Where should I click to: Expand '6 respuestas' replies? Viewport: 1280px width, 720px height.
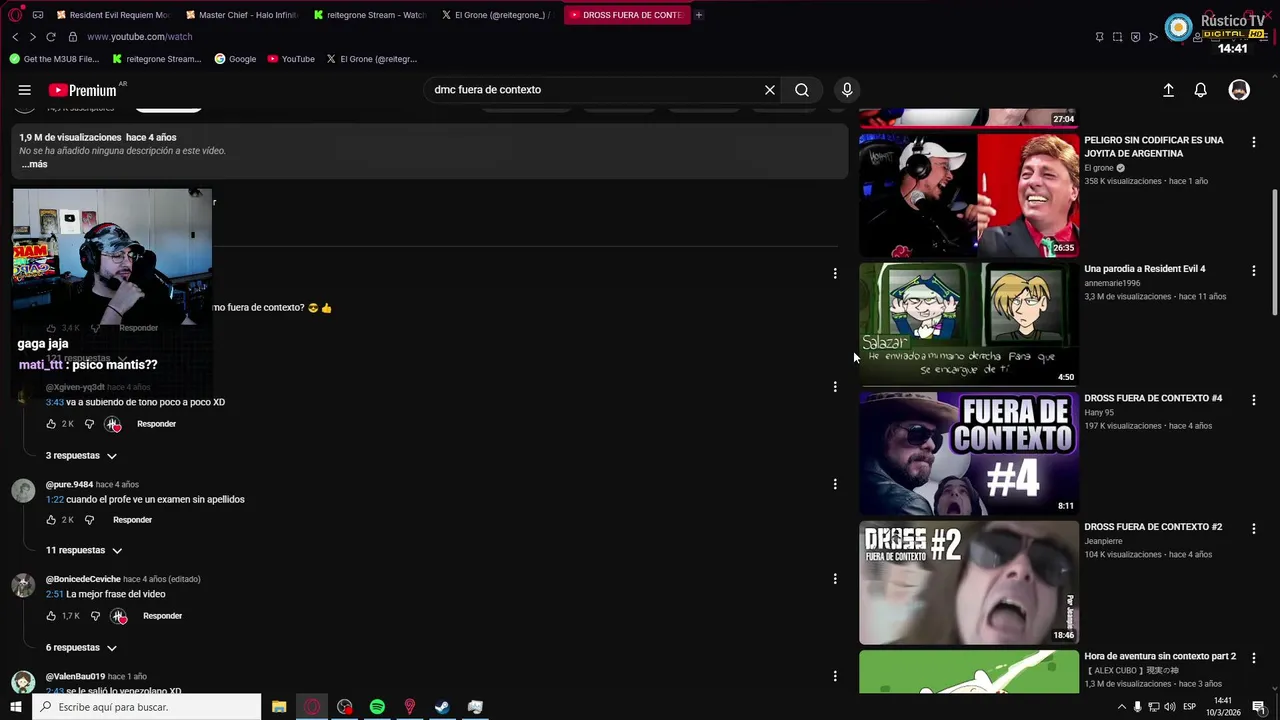(x=81, y=648)
